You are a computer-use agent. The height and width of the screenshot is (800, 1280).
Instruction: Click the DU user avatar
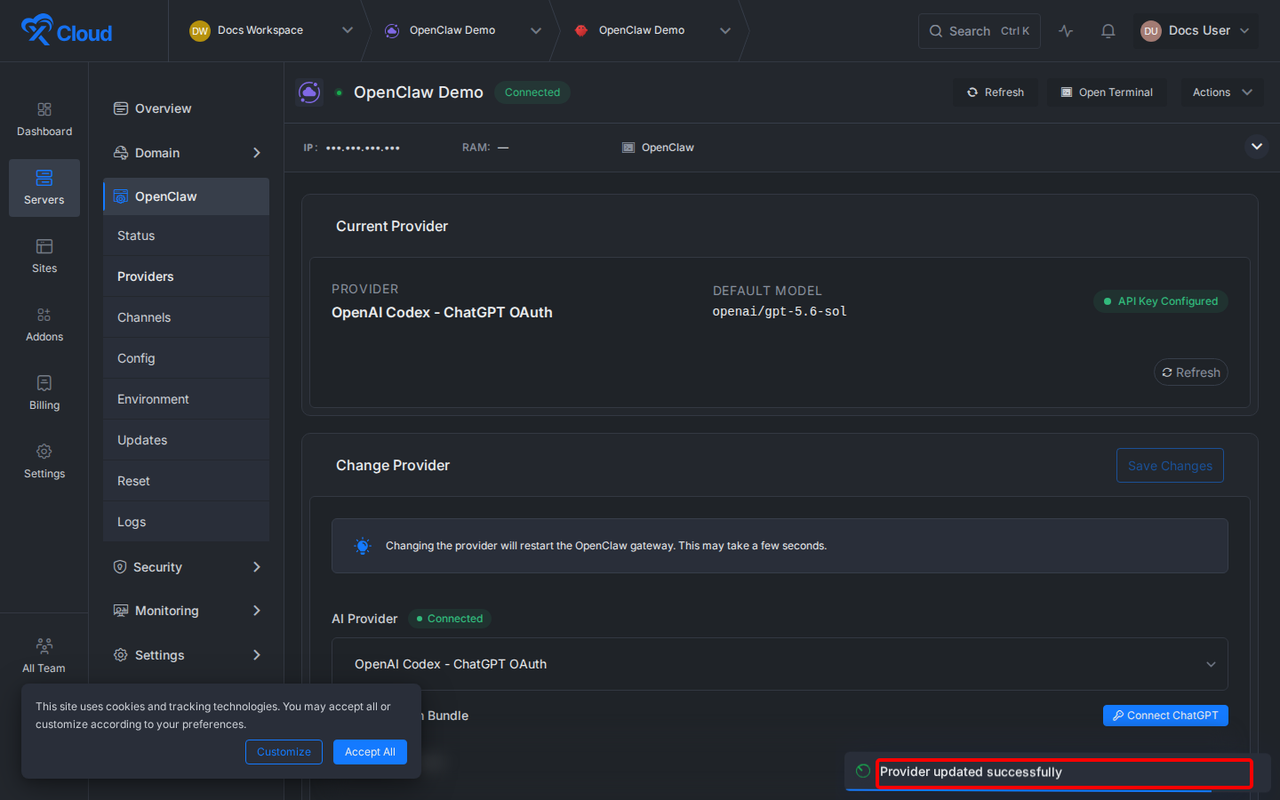point(1151,31)
